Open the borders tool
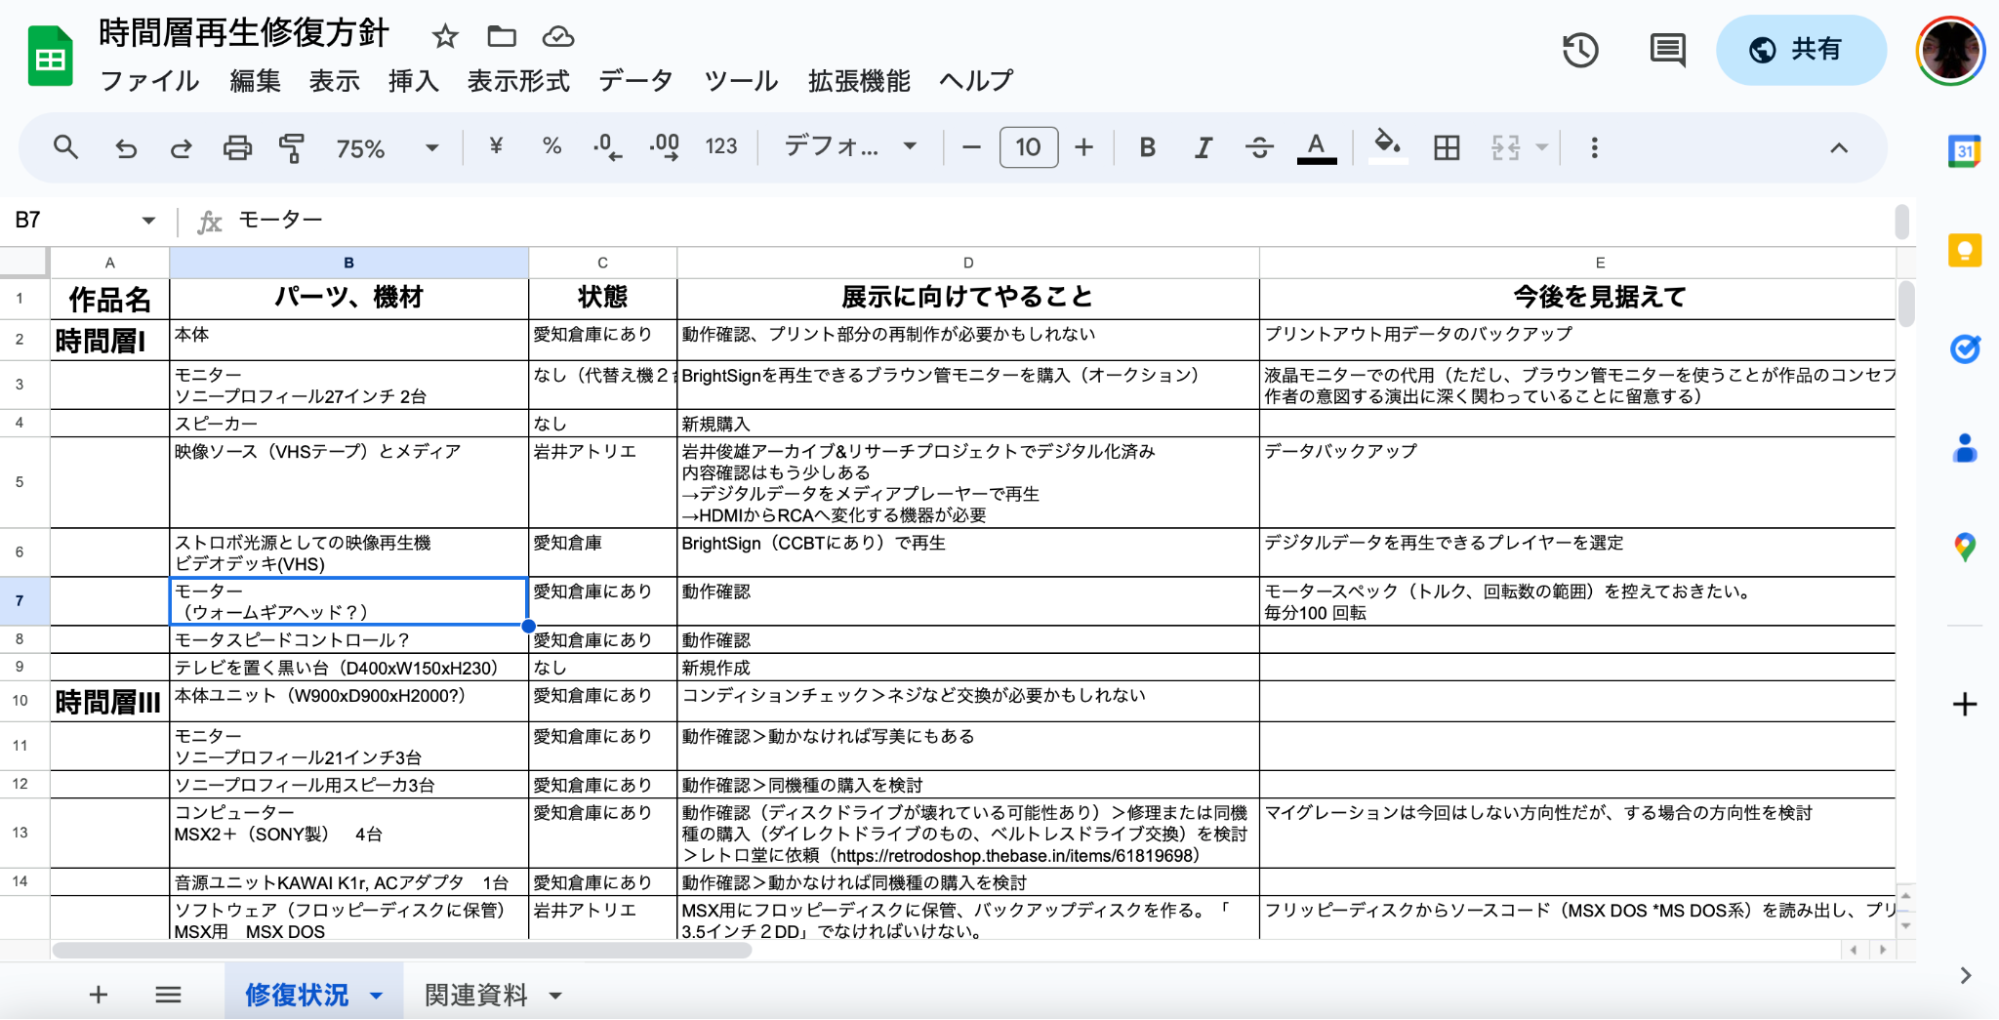Image resolution: width=1999 pixels, height=1020 pixels. pos(1446,148)
